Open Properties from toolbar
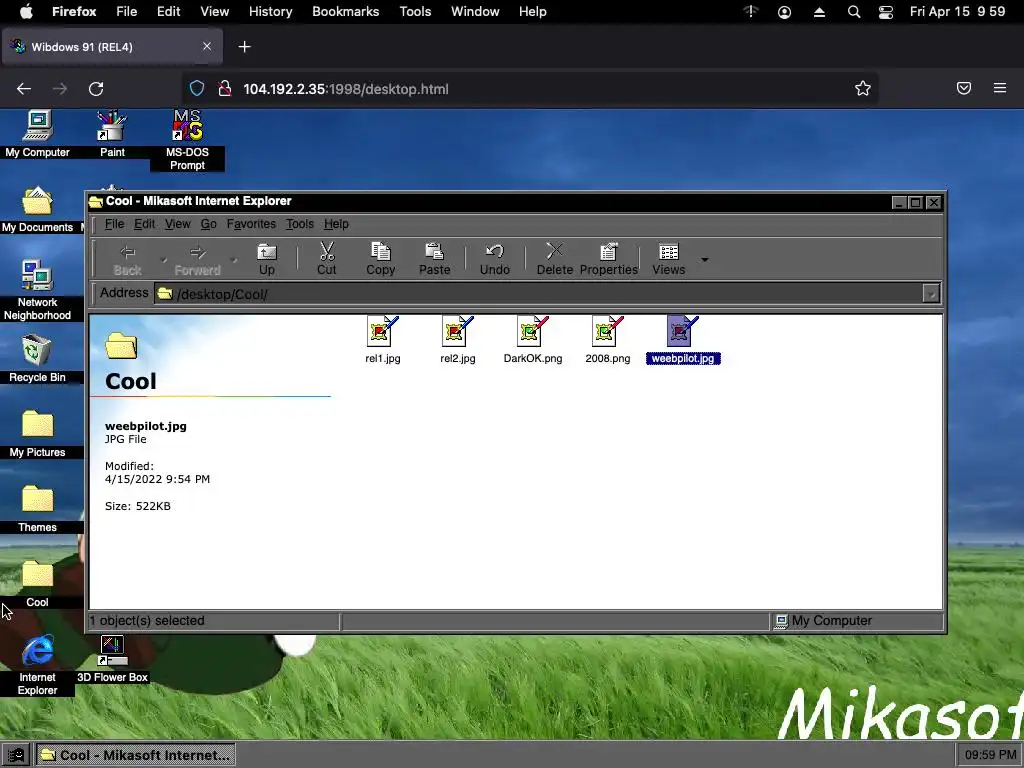Viewport: 1024px width, 768px height. pos(609,259)
